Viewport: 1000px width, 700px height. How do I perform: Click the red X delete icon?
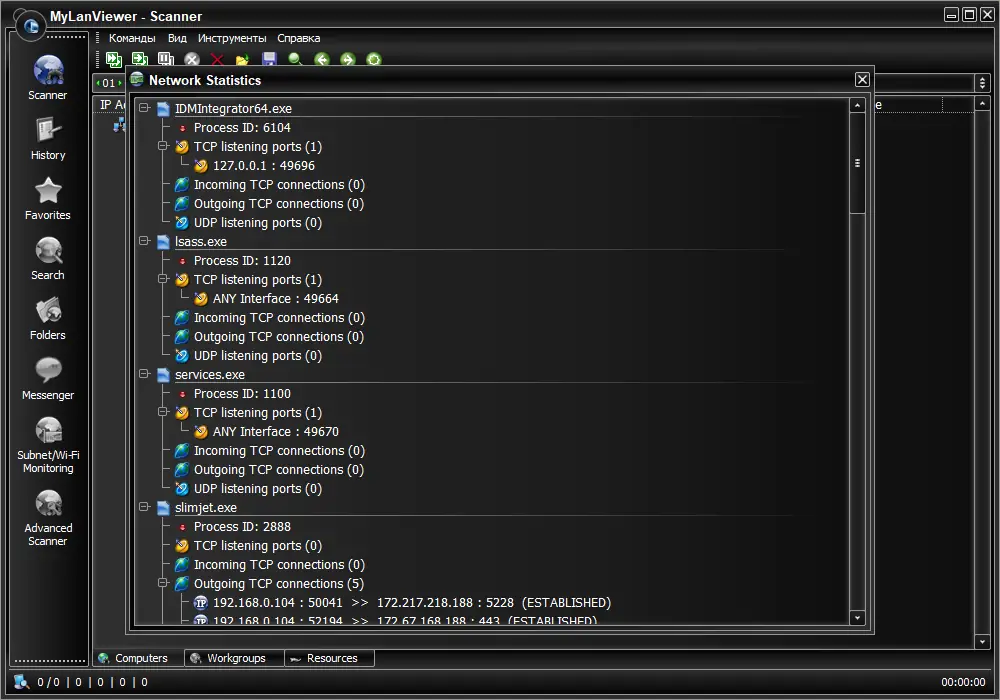point(217,59)
